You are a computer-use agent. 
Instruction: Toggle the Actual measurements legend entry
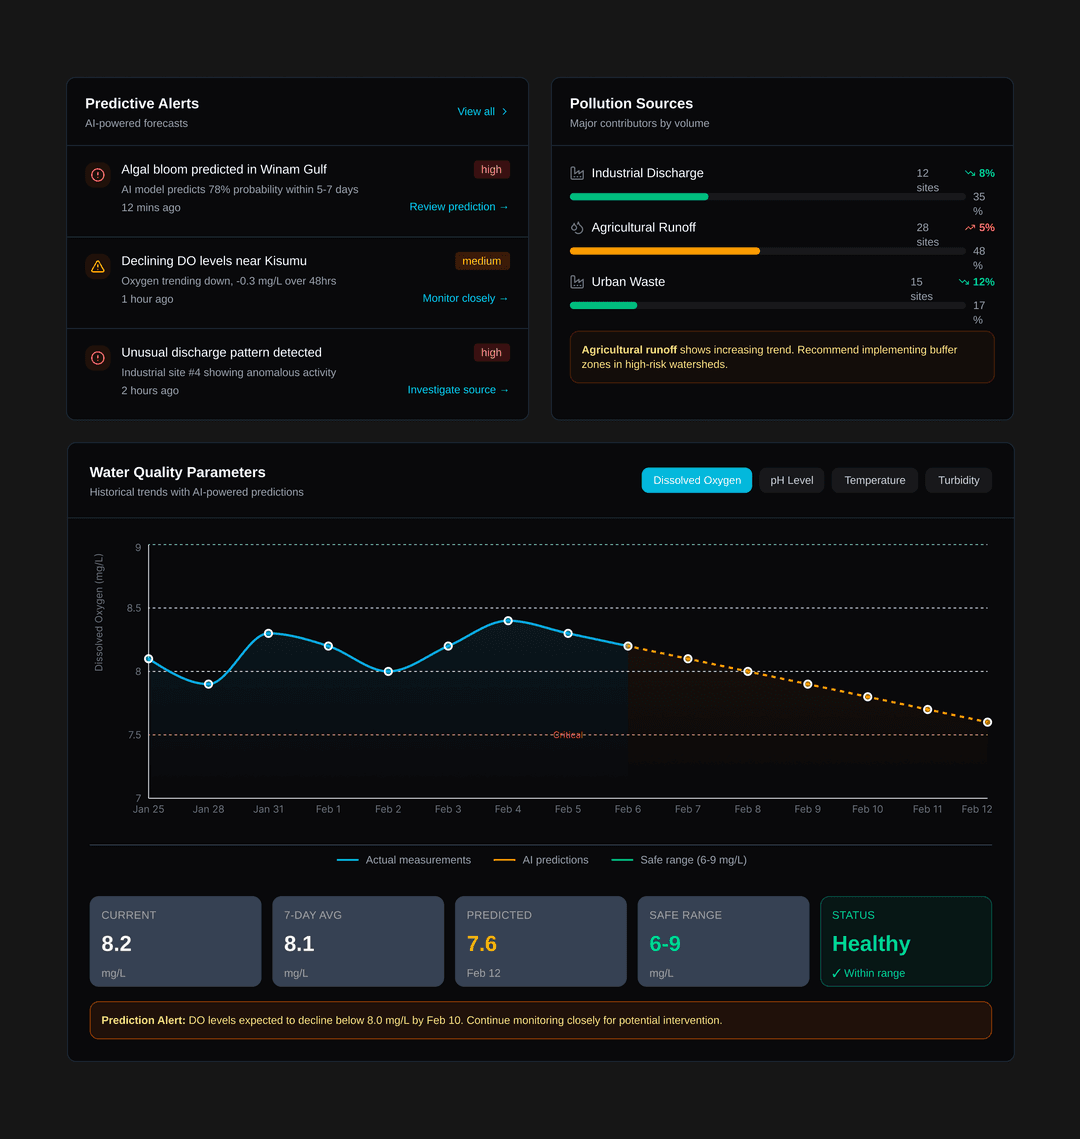pyautogui.click(x=404, y=860)
